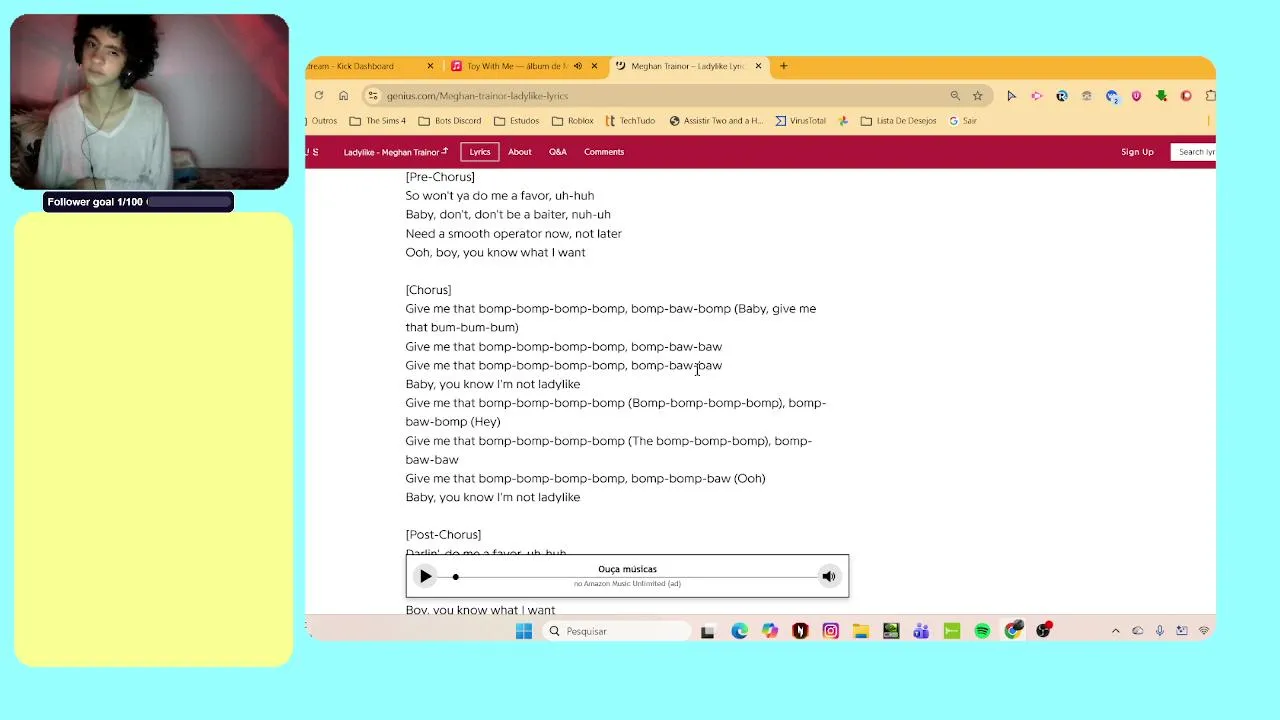Open The Sims 4 bookmarks folder
The image size is (1280, 720).
(377, 121)
